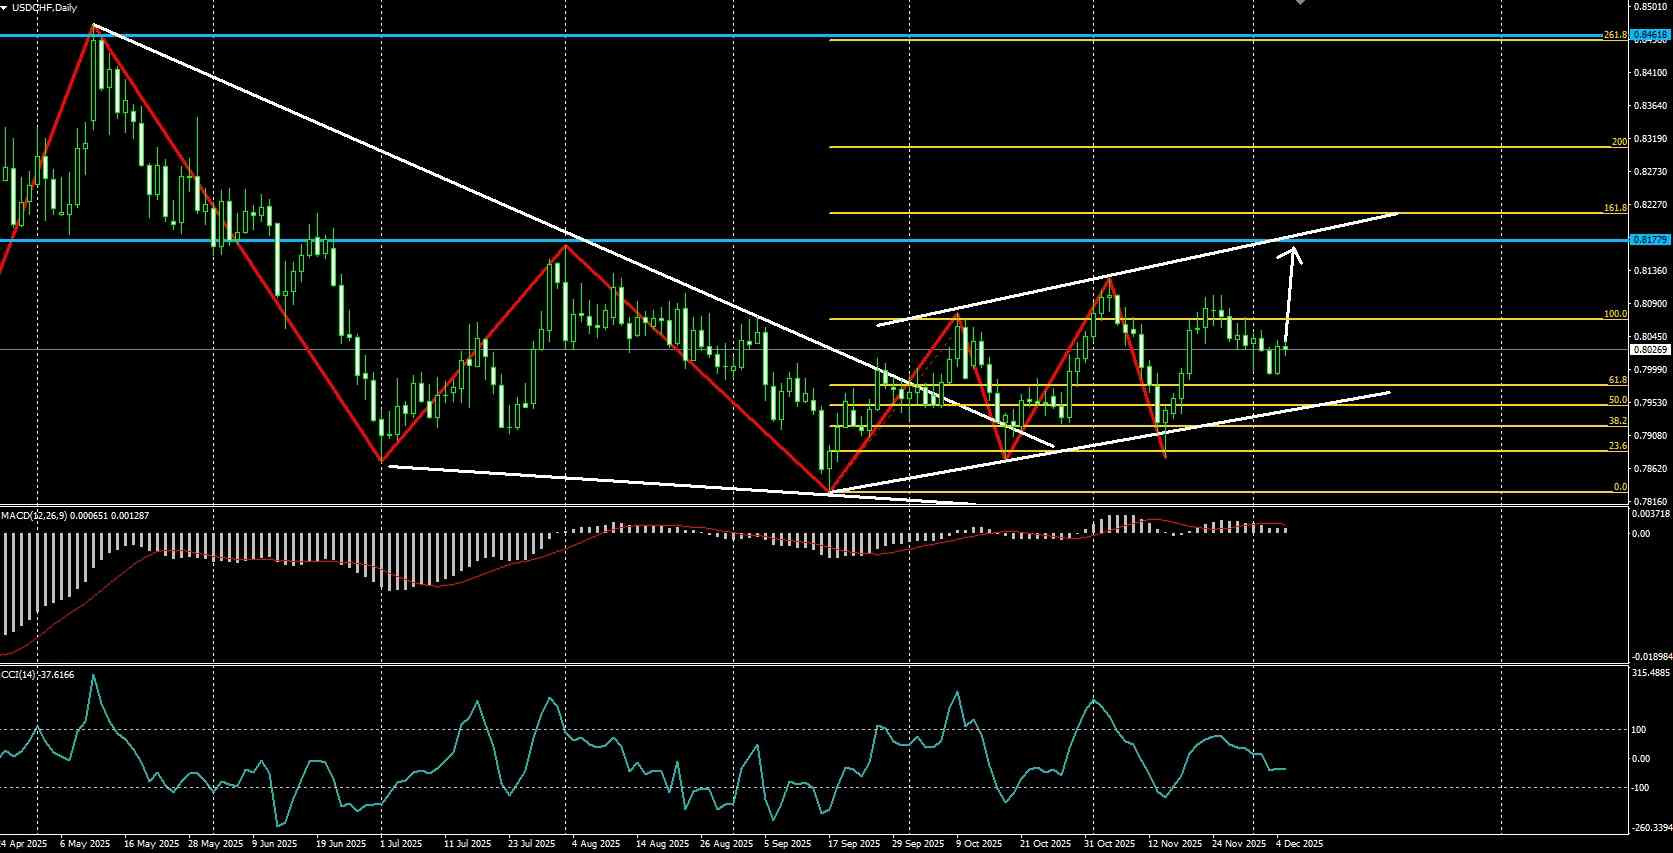Image resolution: width=1673 pixels, height=853 pixels.
Task: Click the 0.78160 price axis value
Action: [x=1650, y=501]
